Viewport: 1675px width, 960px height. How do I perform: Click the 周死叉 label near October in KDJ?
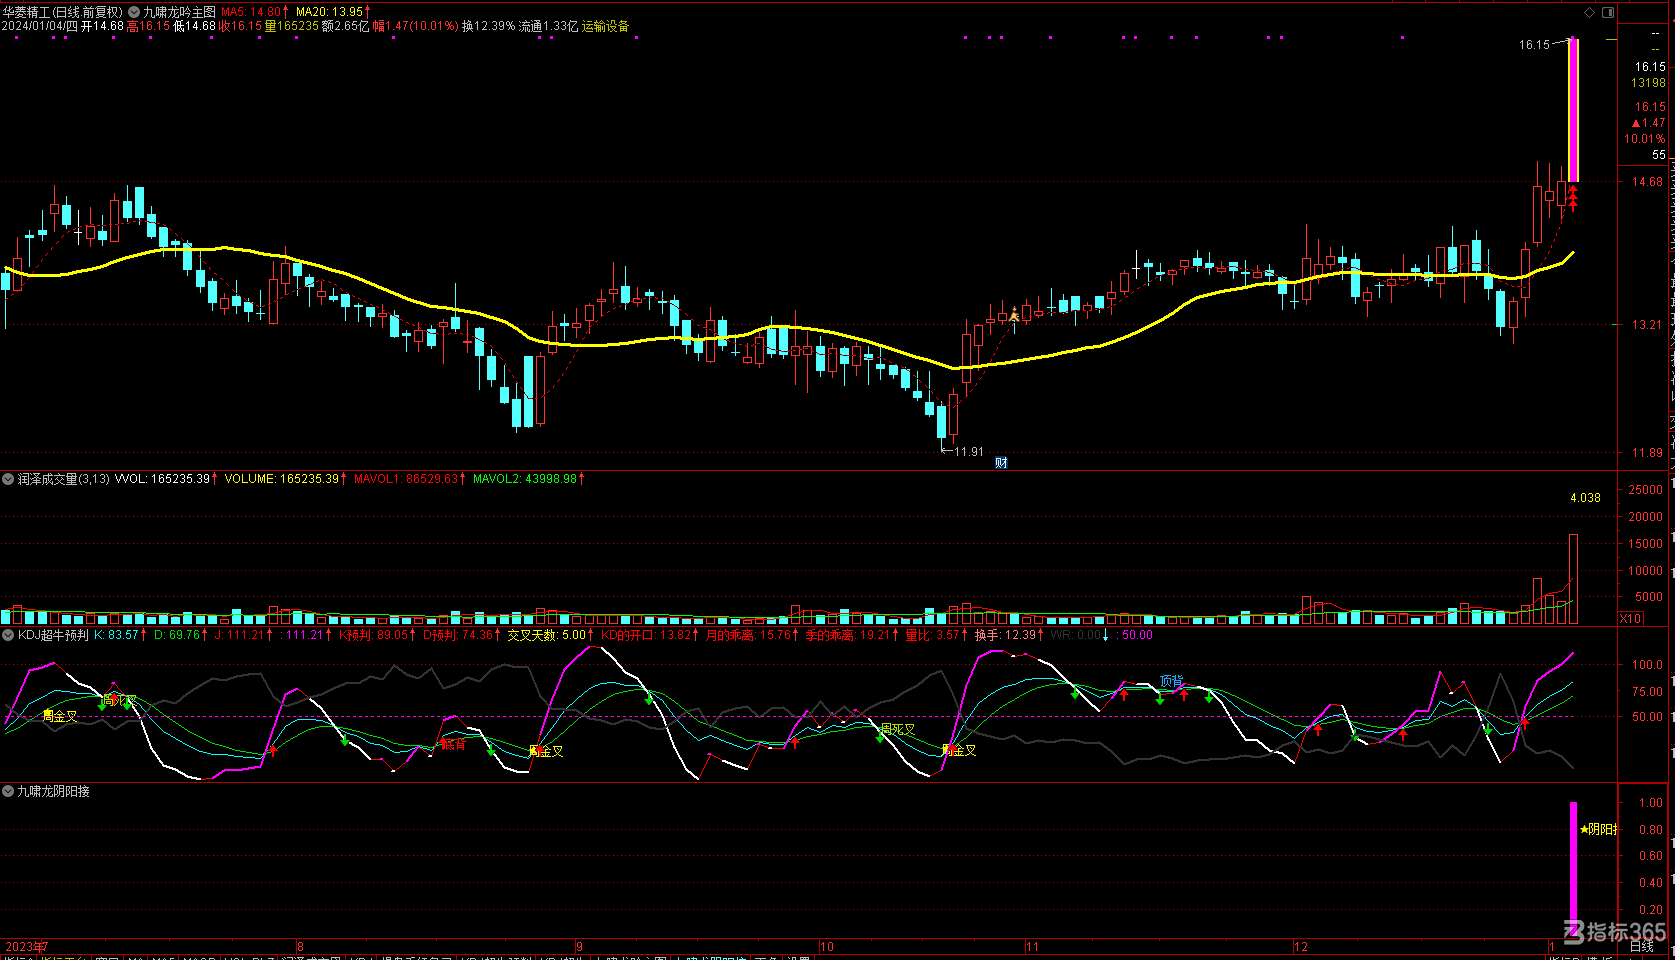point(897,730)
